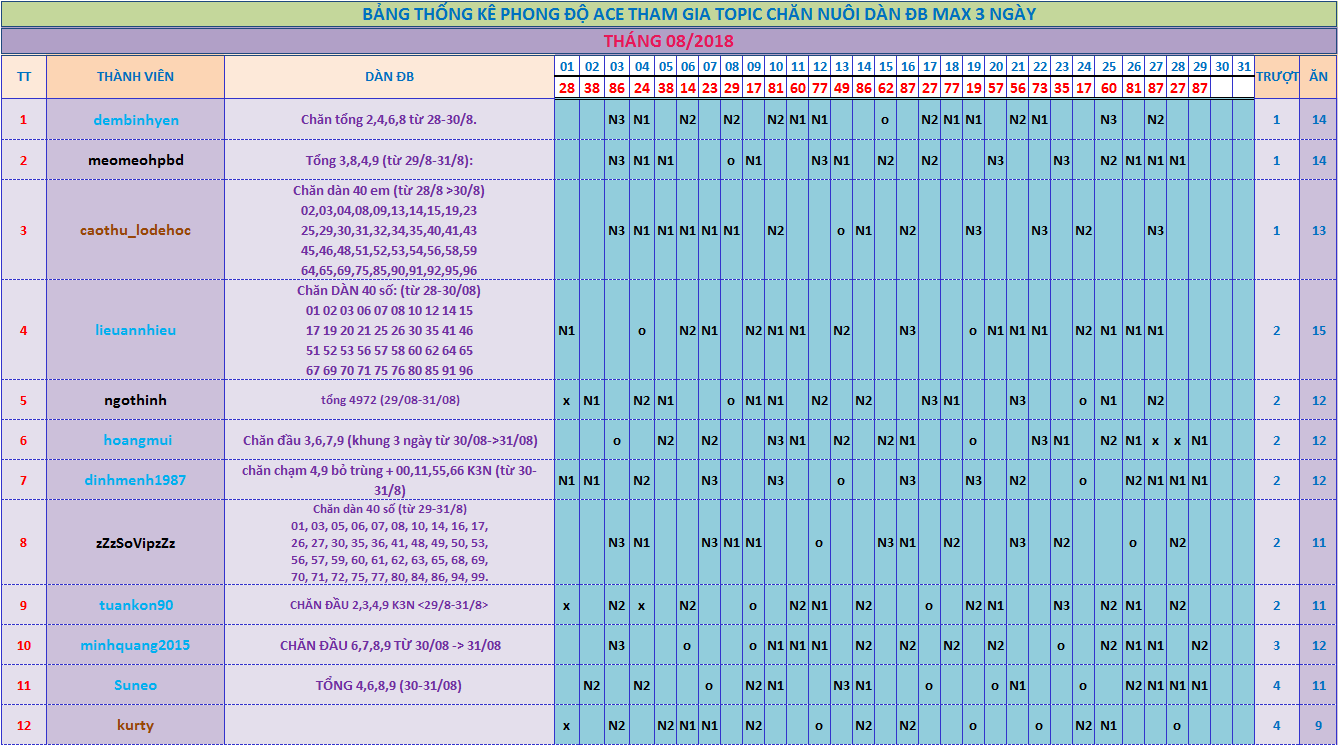
Task: Select 'Chăn đầu 3,6,7,9' cell of hoangmui
Action: 390,440
